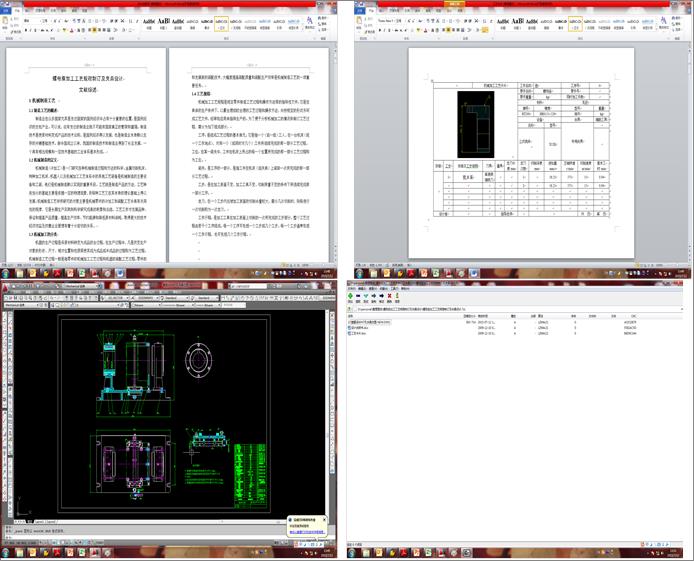This screenshot has width=694, height=561.
Task: Open Change Styles in left Word window
Action: 310,23
